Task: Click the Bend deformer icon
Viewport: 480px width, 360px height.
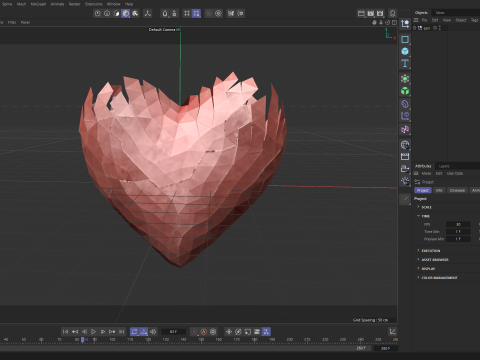Action: coord(405,104)
